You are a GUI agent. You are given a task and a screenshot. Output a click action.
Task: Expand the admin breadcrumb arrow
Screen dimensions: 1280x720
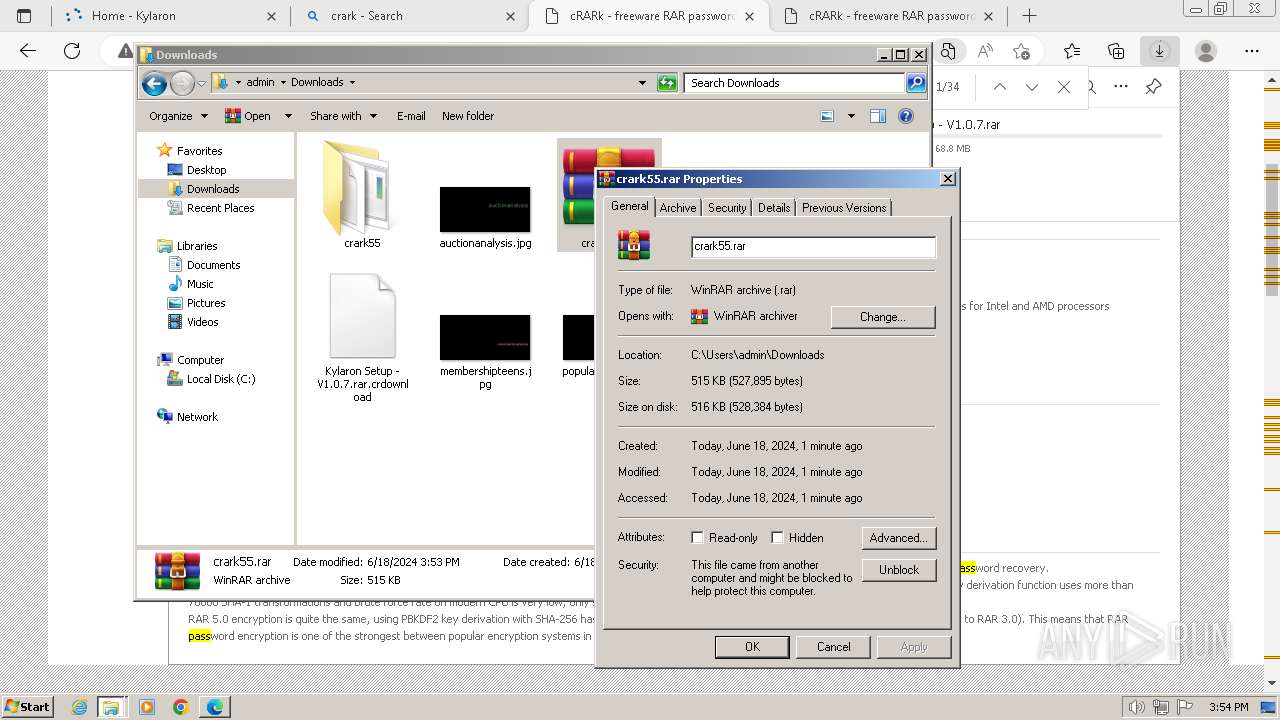point(283,83)
